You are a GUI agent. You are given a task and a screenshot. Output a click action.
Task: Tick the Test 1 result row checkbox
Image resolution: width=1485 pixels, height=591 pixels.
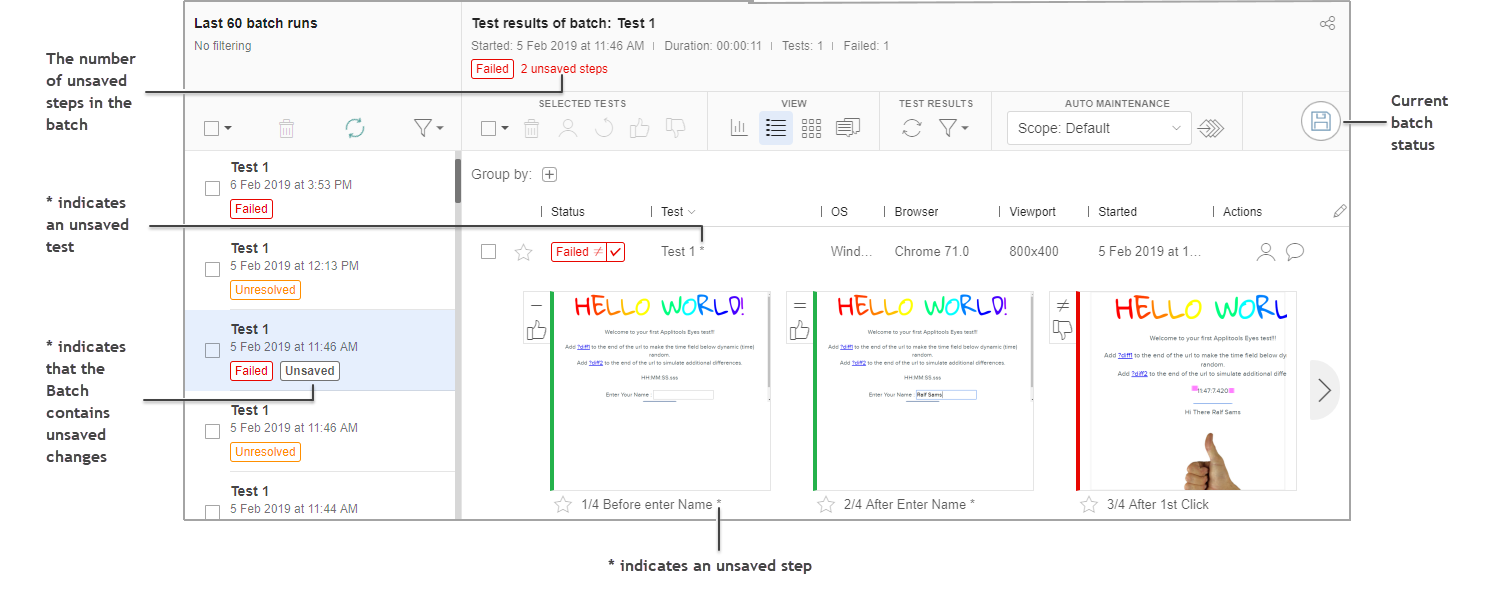(x=488, y=252)
